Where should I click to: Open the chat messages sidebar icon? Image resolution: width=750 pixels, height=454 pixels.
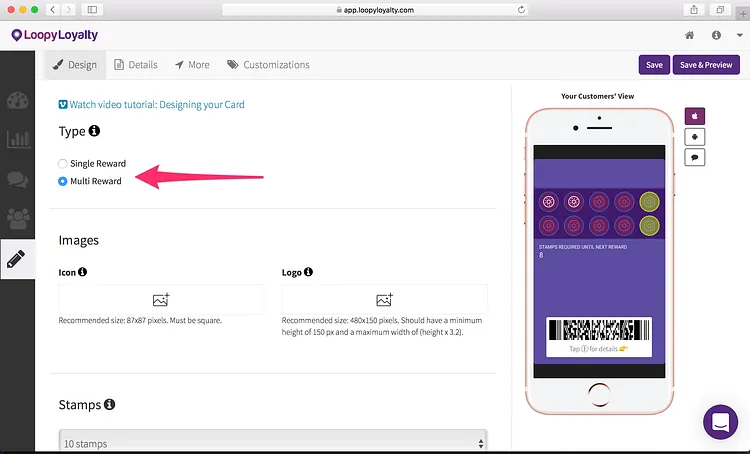pos(18,179)
